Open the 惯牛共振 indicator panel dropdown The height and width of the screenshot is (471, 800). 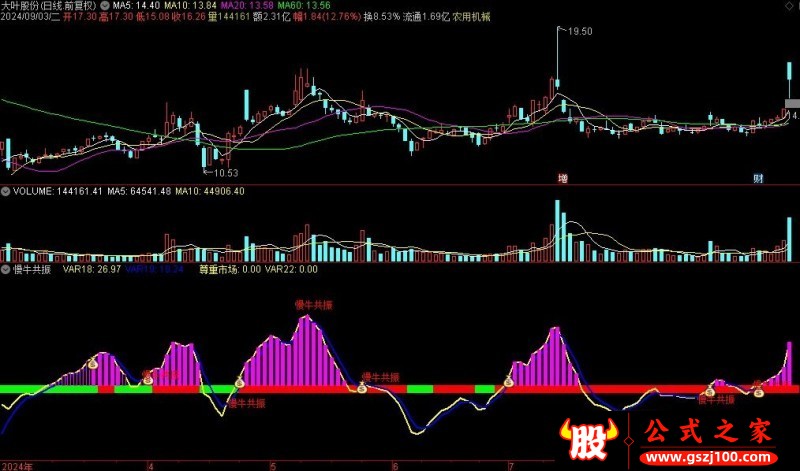point(6,269)
